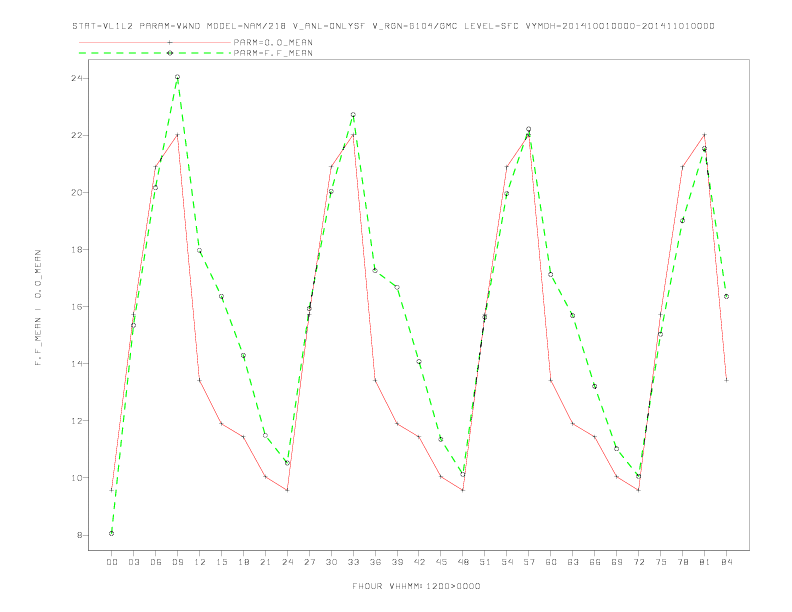
Task: Click y-axis tick label 8
Action: pos(79,535)
